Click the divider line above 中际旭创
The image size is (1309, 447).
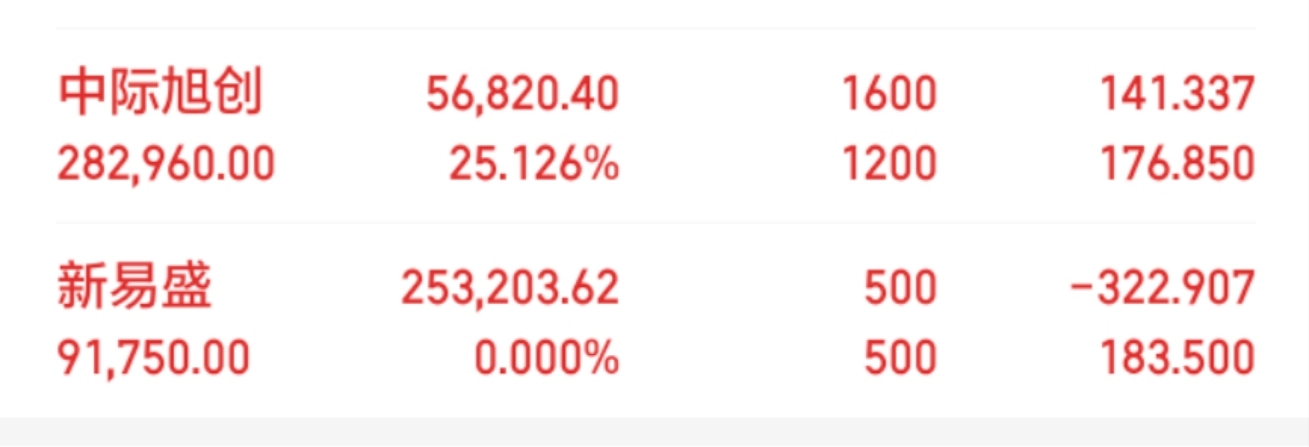[x=655, y=29]
